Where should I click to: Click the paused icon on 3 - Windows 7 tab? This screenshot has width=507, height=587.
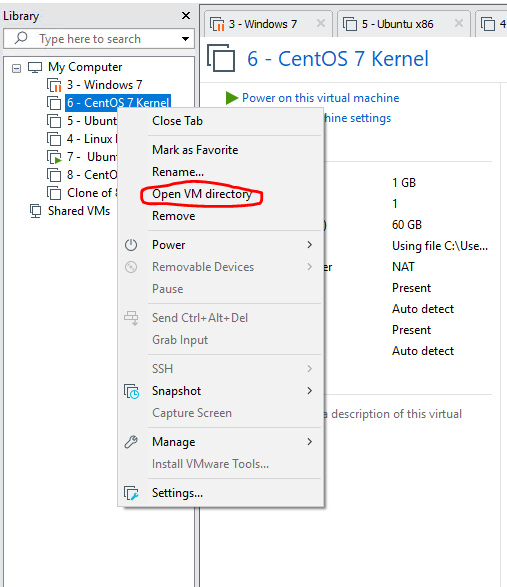pyautogui.click(x=217, y=24)
